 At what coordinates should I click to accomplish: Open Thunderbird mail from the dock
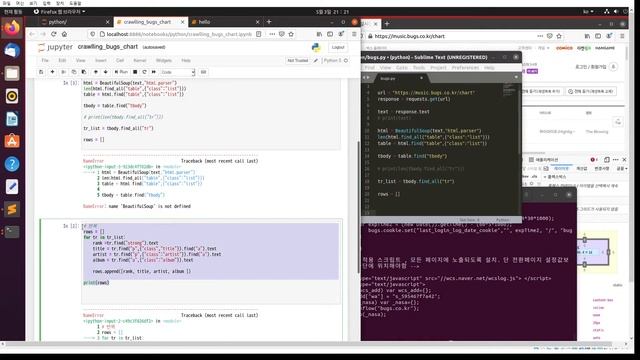12,50
